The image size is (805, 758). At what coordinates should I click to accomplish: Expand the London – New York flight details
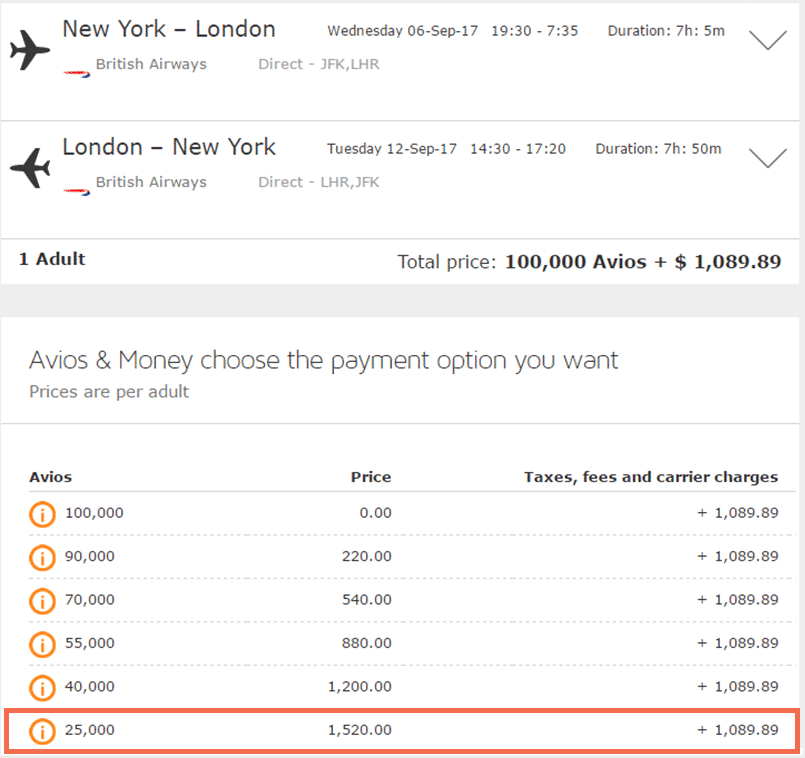[768, 158]
